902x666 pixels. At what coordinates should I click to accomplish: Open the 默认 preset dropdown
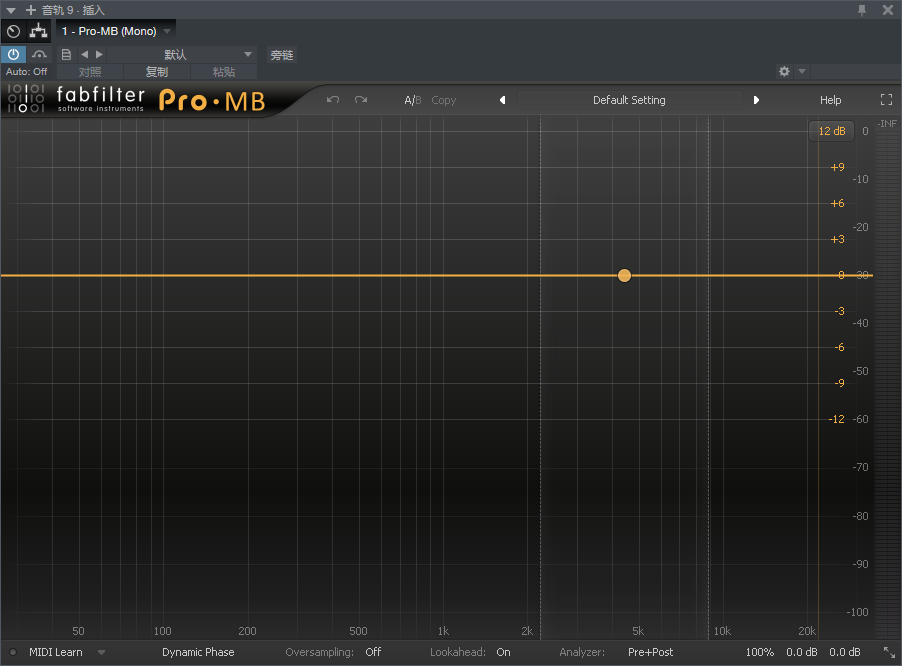point(181,55)
